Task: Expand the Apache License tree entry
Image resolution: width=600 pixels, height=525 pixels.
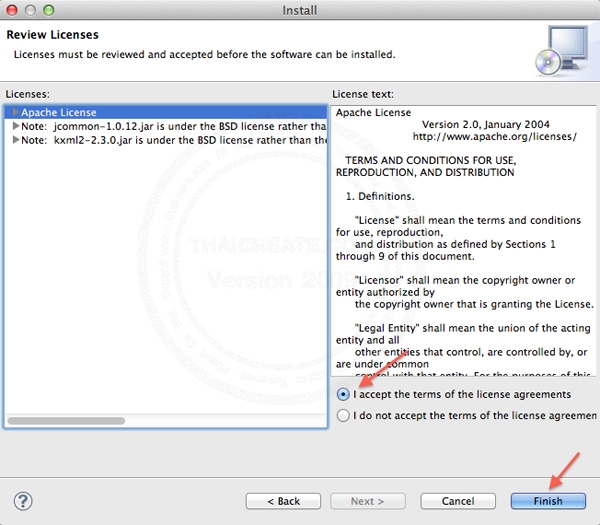Action: [x=16, y=112]
